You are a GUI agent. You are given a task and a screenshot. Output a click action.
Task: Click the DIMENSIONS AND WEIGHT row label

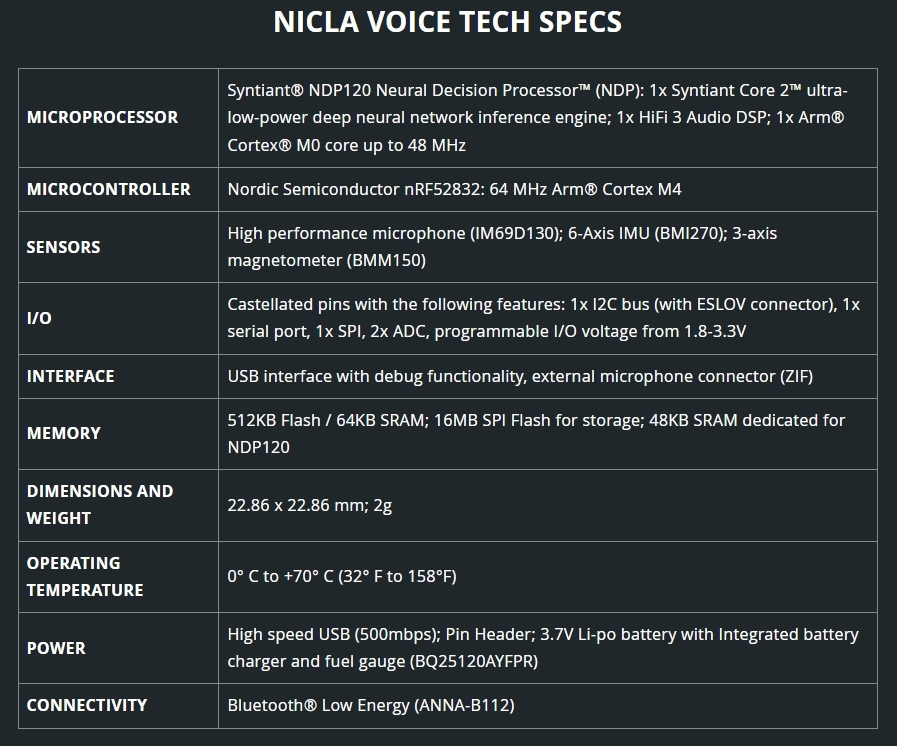[x=100, y=504]
